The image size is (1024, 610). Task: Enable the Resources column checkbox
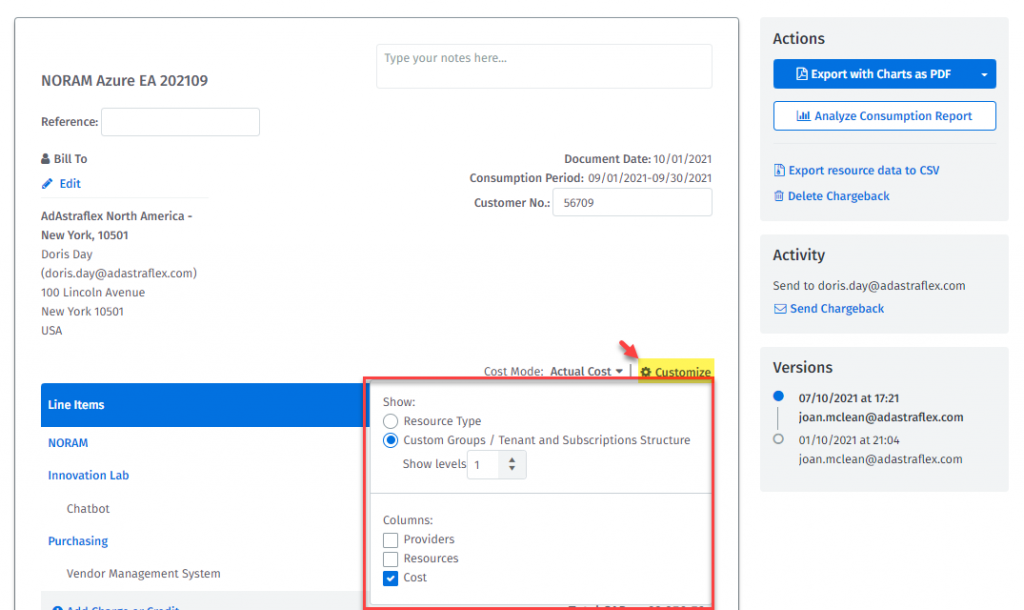pos(391,559)
